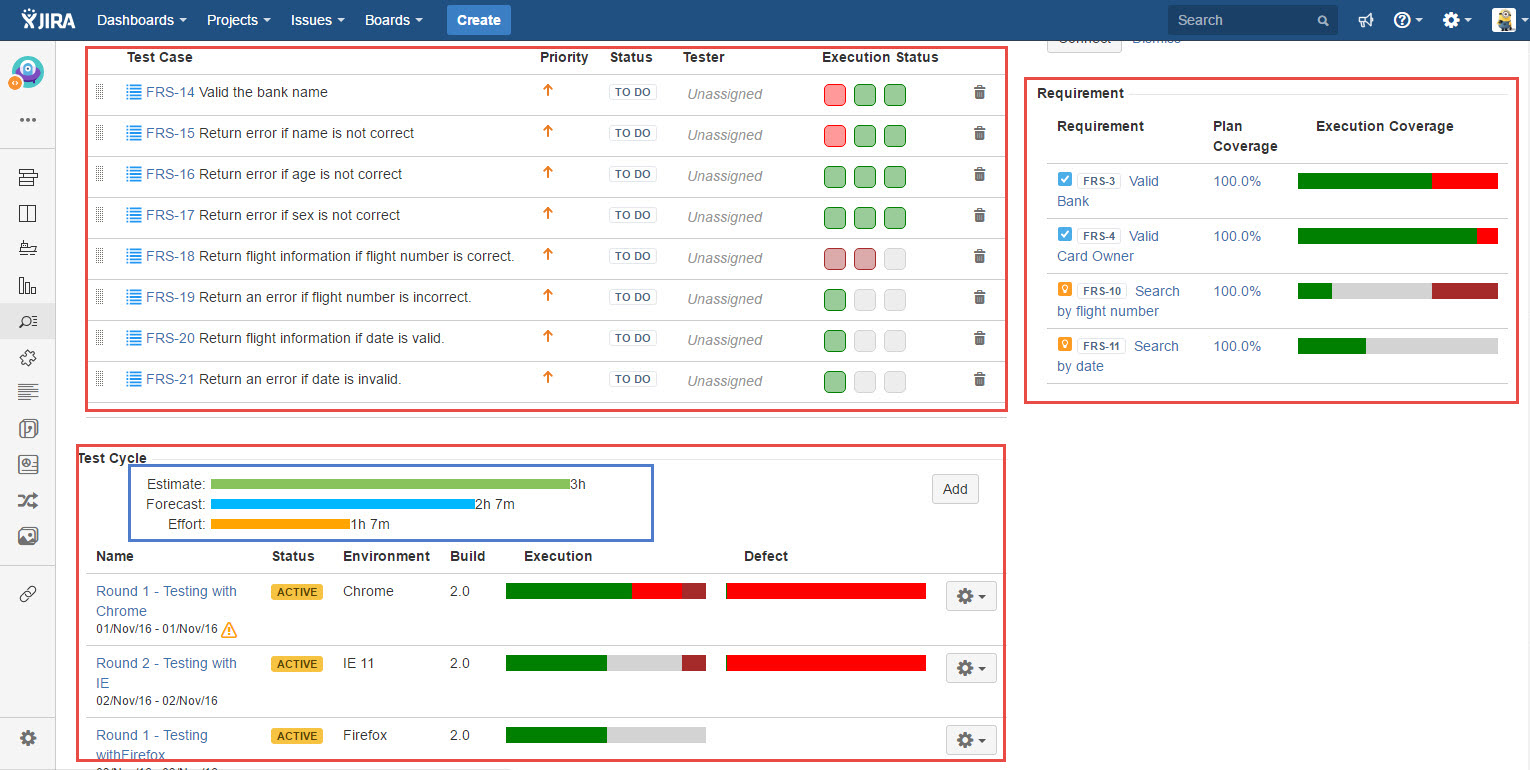Click into the Search field
1530x770 pixels.
click(x=1243, y=20)
